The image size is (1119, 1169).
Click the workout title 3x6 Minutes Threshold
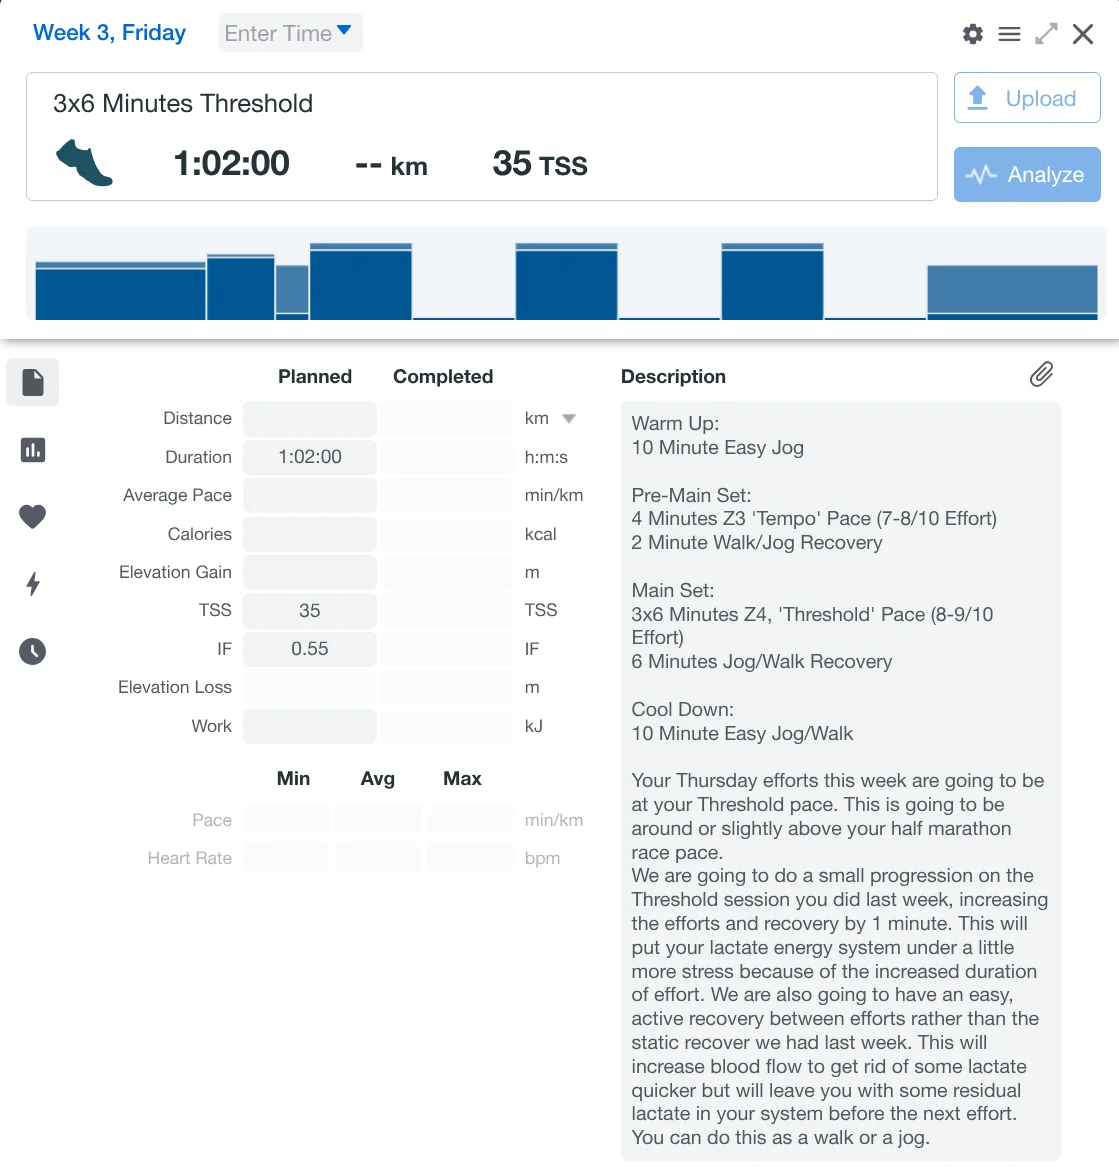click(183, 104)
